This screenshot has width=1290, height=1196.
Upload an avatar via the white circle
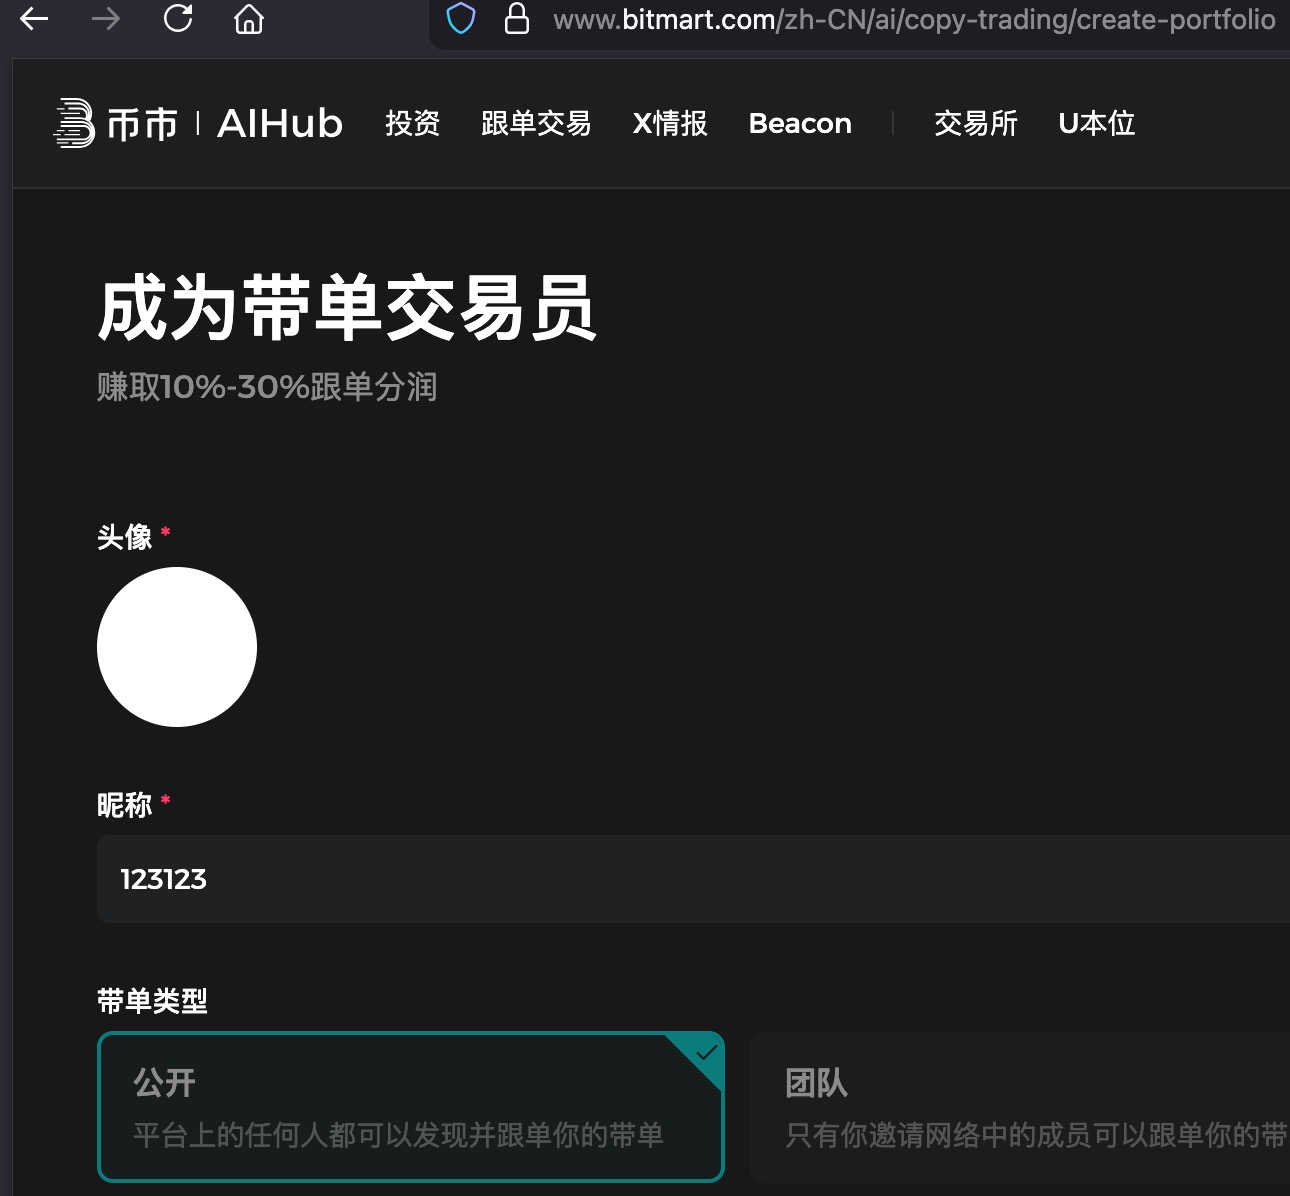pyautogui.click(x=177, y=647)
